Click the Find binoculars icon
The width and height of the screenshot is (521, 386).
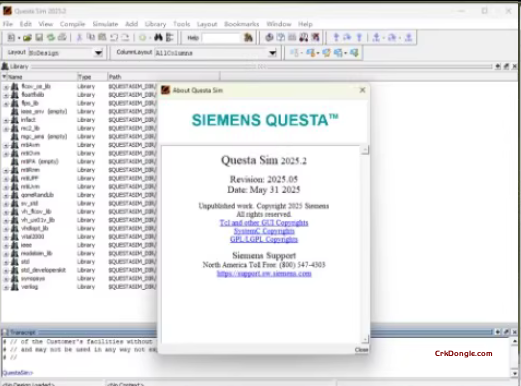(158, 37)
